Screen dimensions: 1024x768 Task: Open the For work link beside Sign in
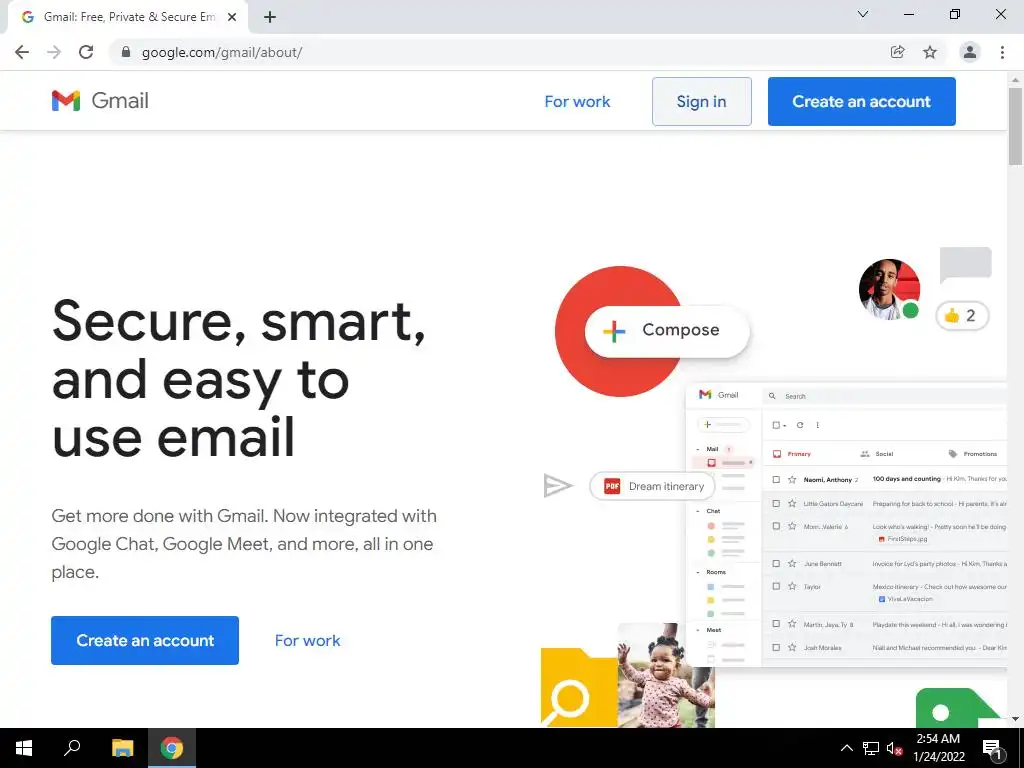pos(577,101)
